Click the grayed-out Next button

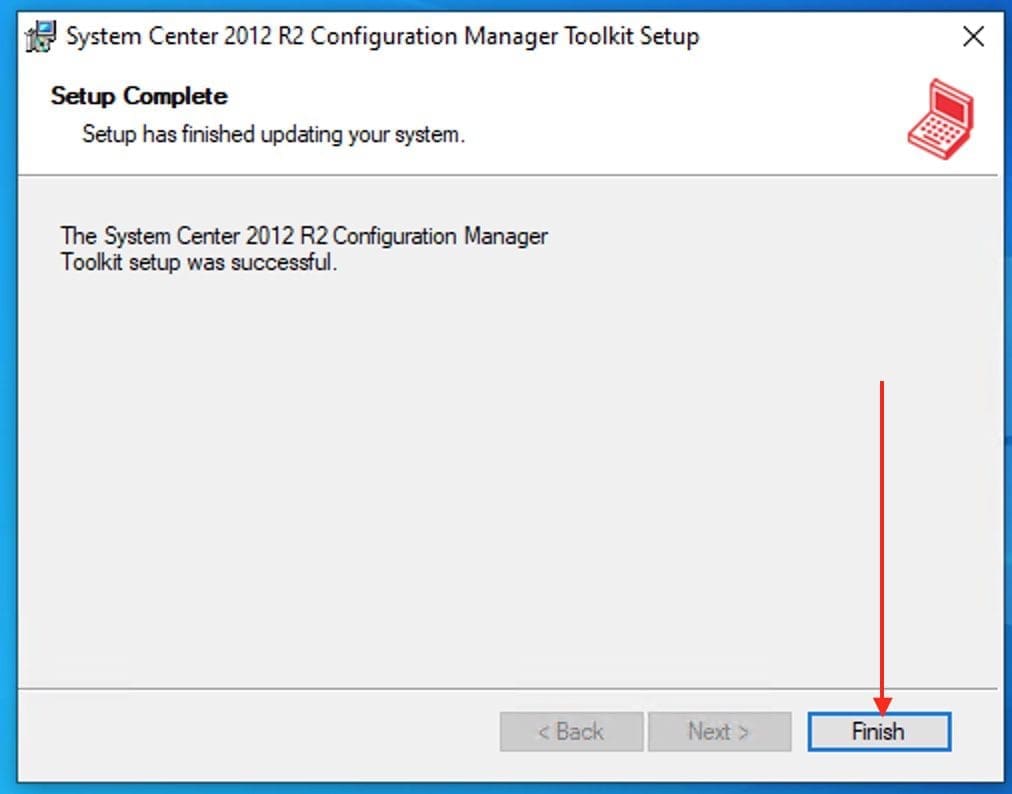[719, 732]
